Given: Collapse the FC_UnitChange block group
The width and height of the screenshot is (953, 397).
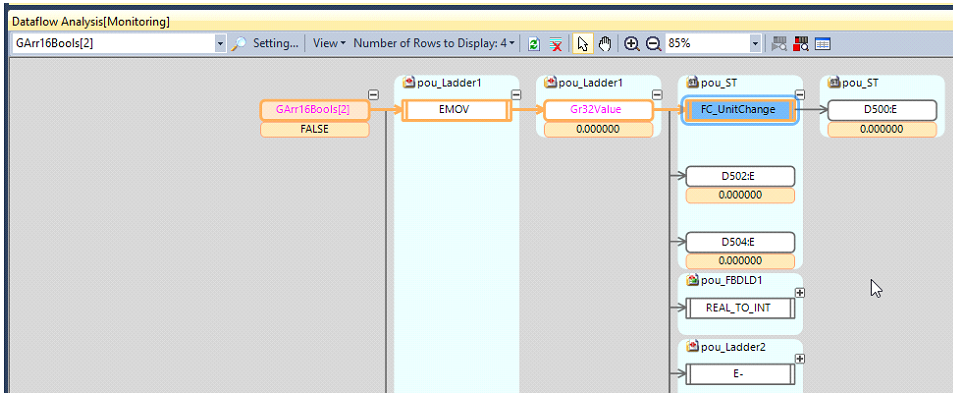Looking at the screenshot, I should pyautogui.click(x=800, y=94).
